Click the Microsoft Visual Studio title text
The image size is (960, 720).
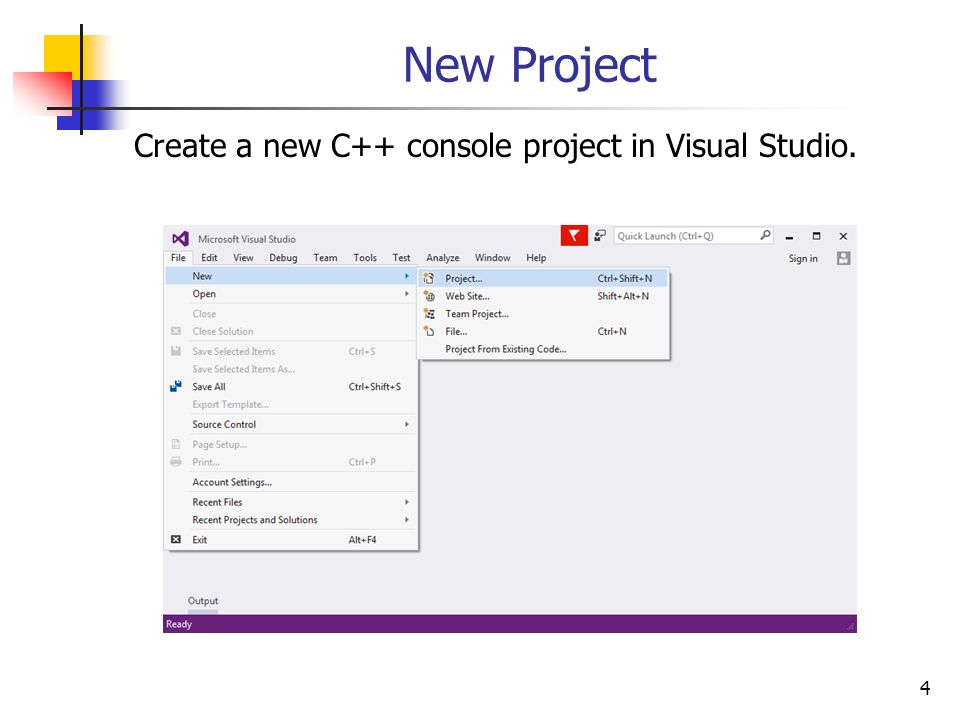[x=247, y=239]
